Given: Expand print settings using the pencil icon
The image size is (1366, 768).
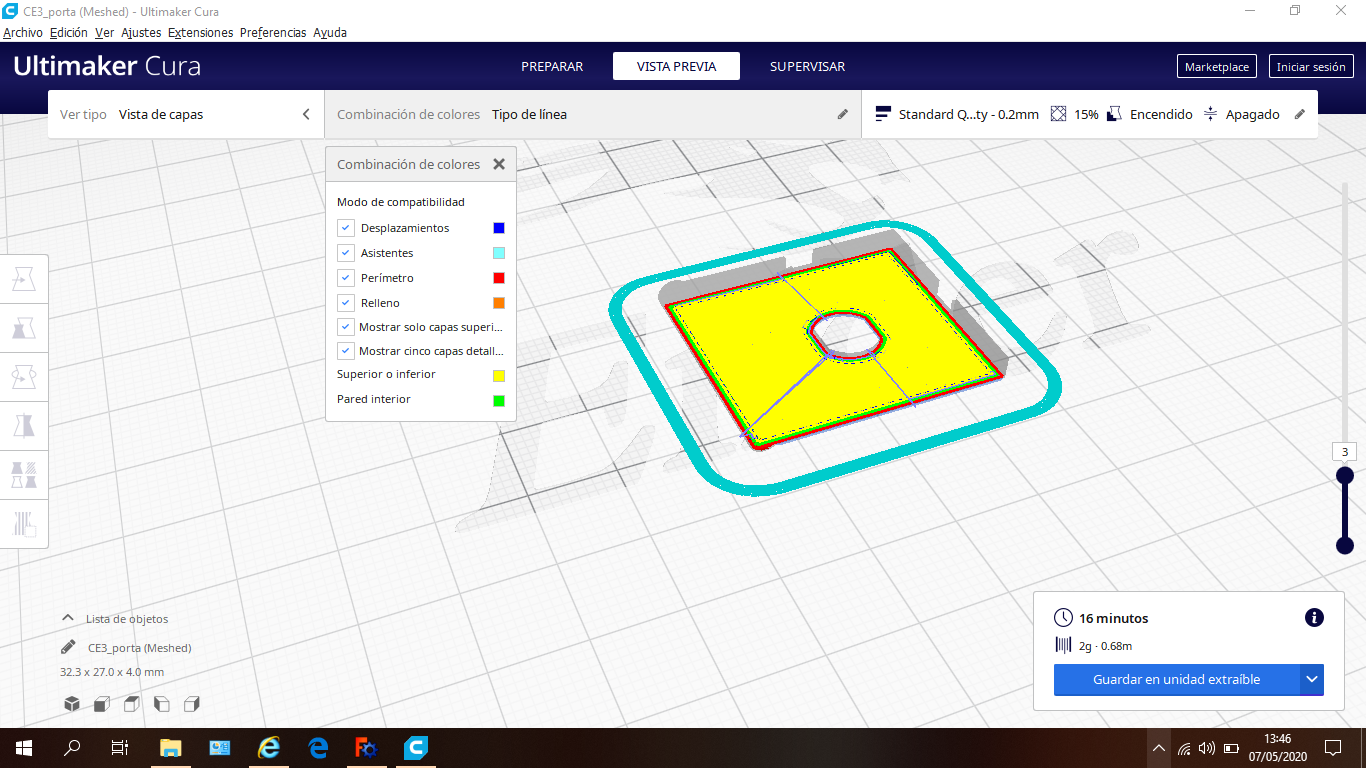Looking at the screenshot, I should tap(1300, 114).
